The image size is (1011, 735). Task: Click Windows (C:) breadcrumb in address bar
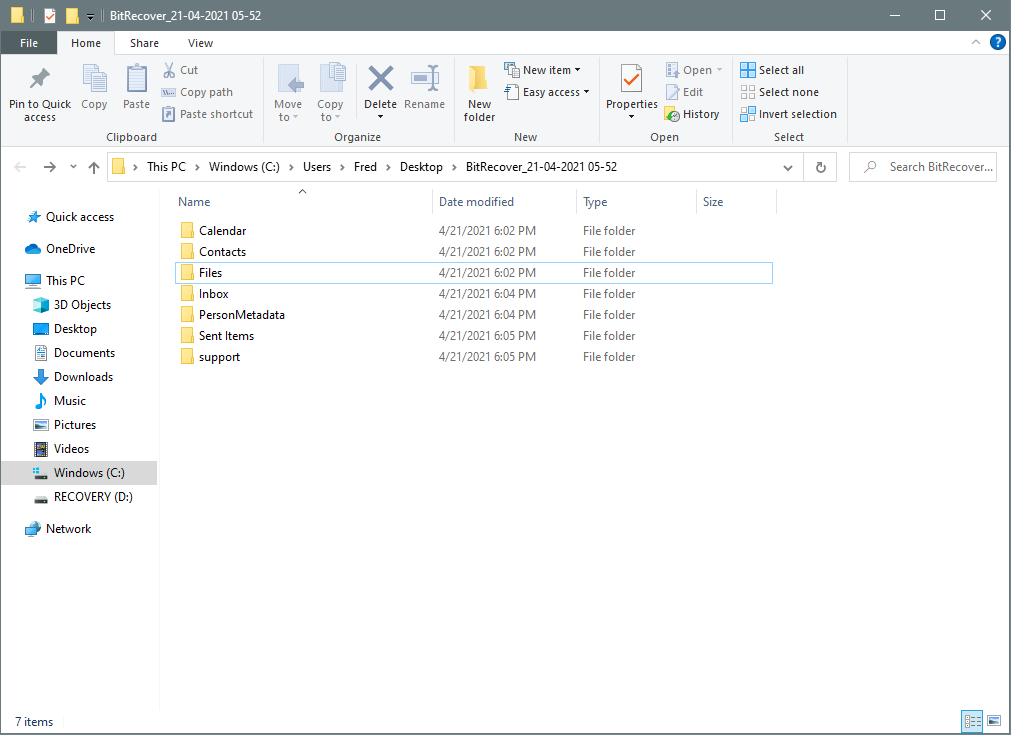point(244,167)
